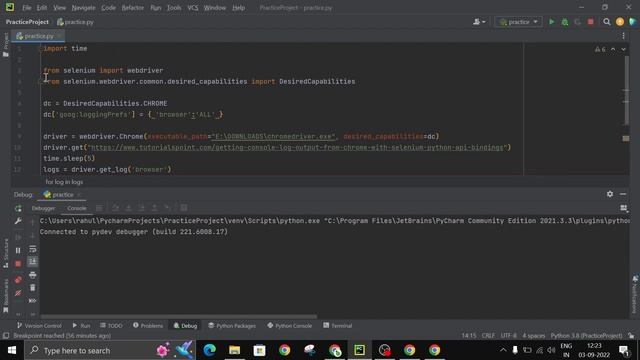
Task: Open Bookmarks tool window sidebar button
Action: pyautogui.click(x=6, y=296)
